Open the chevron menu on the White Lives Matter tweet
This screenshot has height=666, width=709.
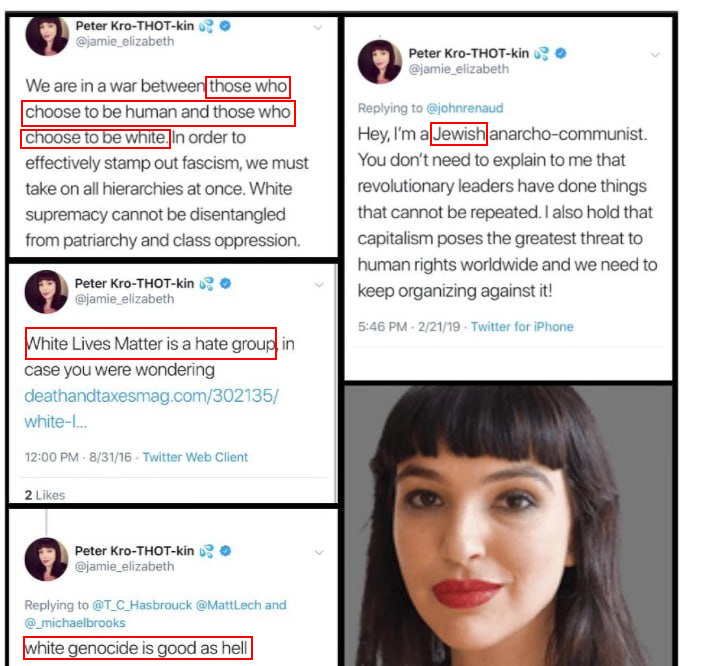(x=319, y=285)
